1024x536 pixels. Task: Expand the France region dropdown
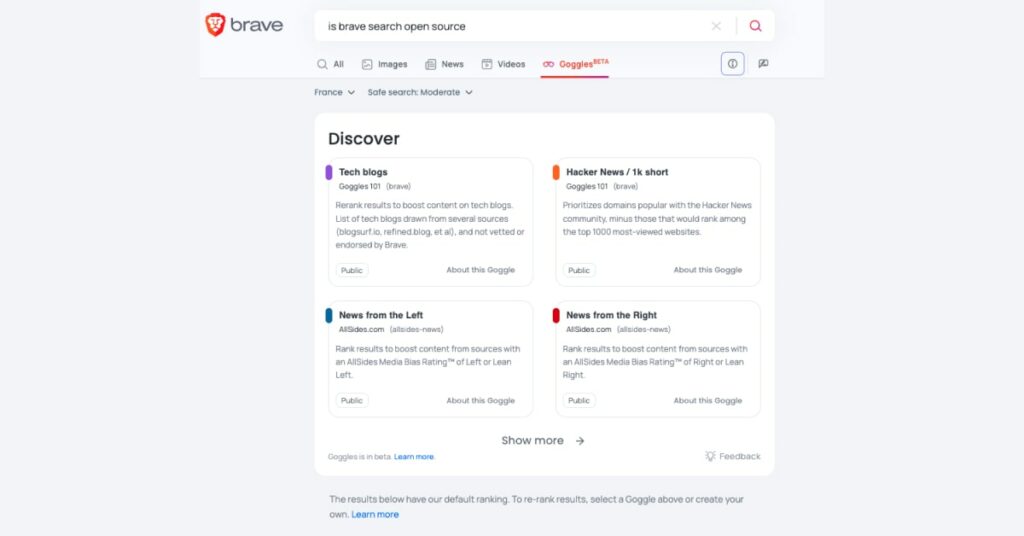pyautogui.click(x=334, y=92)
